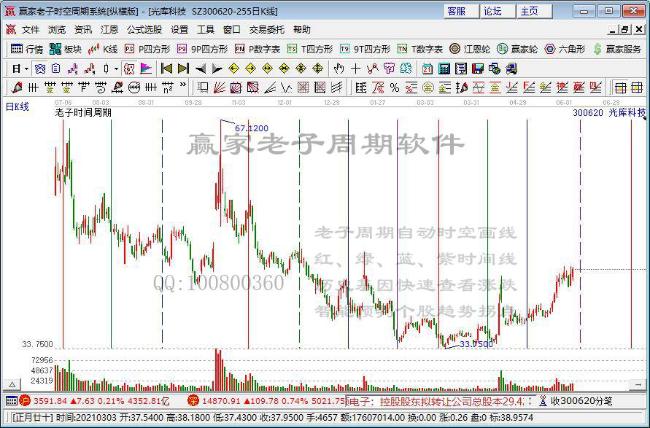Expand the candlestick style dropdown arrow

[x=116, y=69]
